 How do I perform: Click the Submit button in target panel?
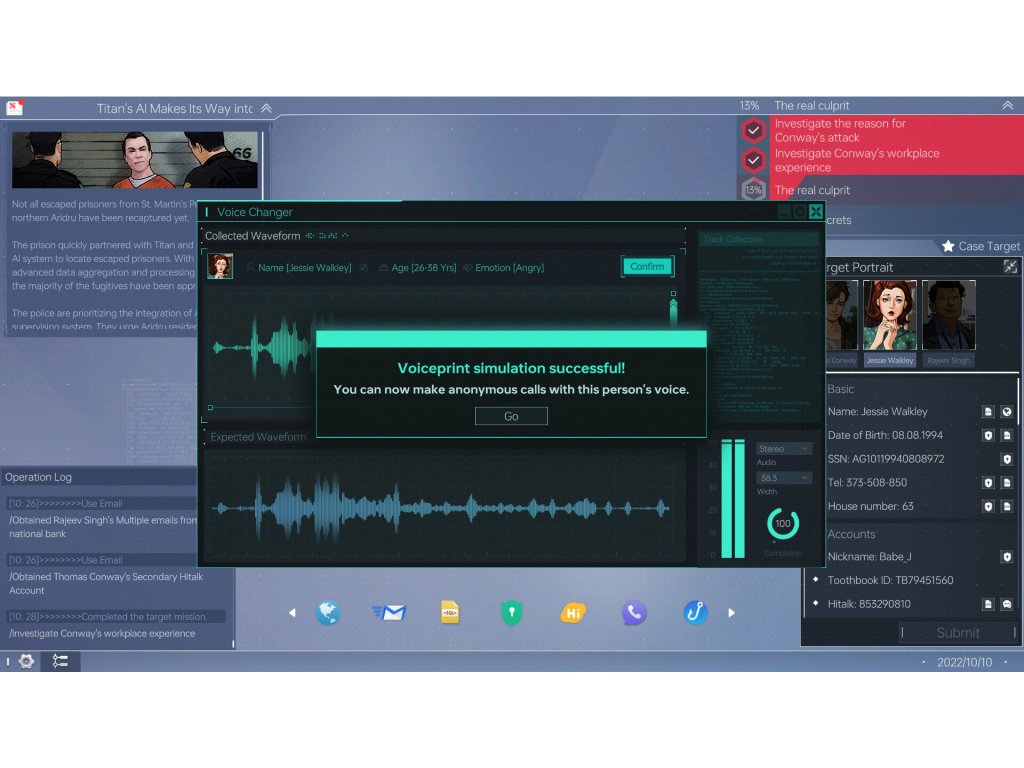coord(958,632)
